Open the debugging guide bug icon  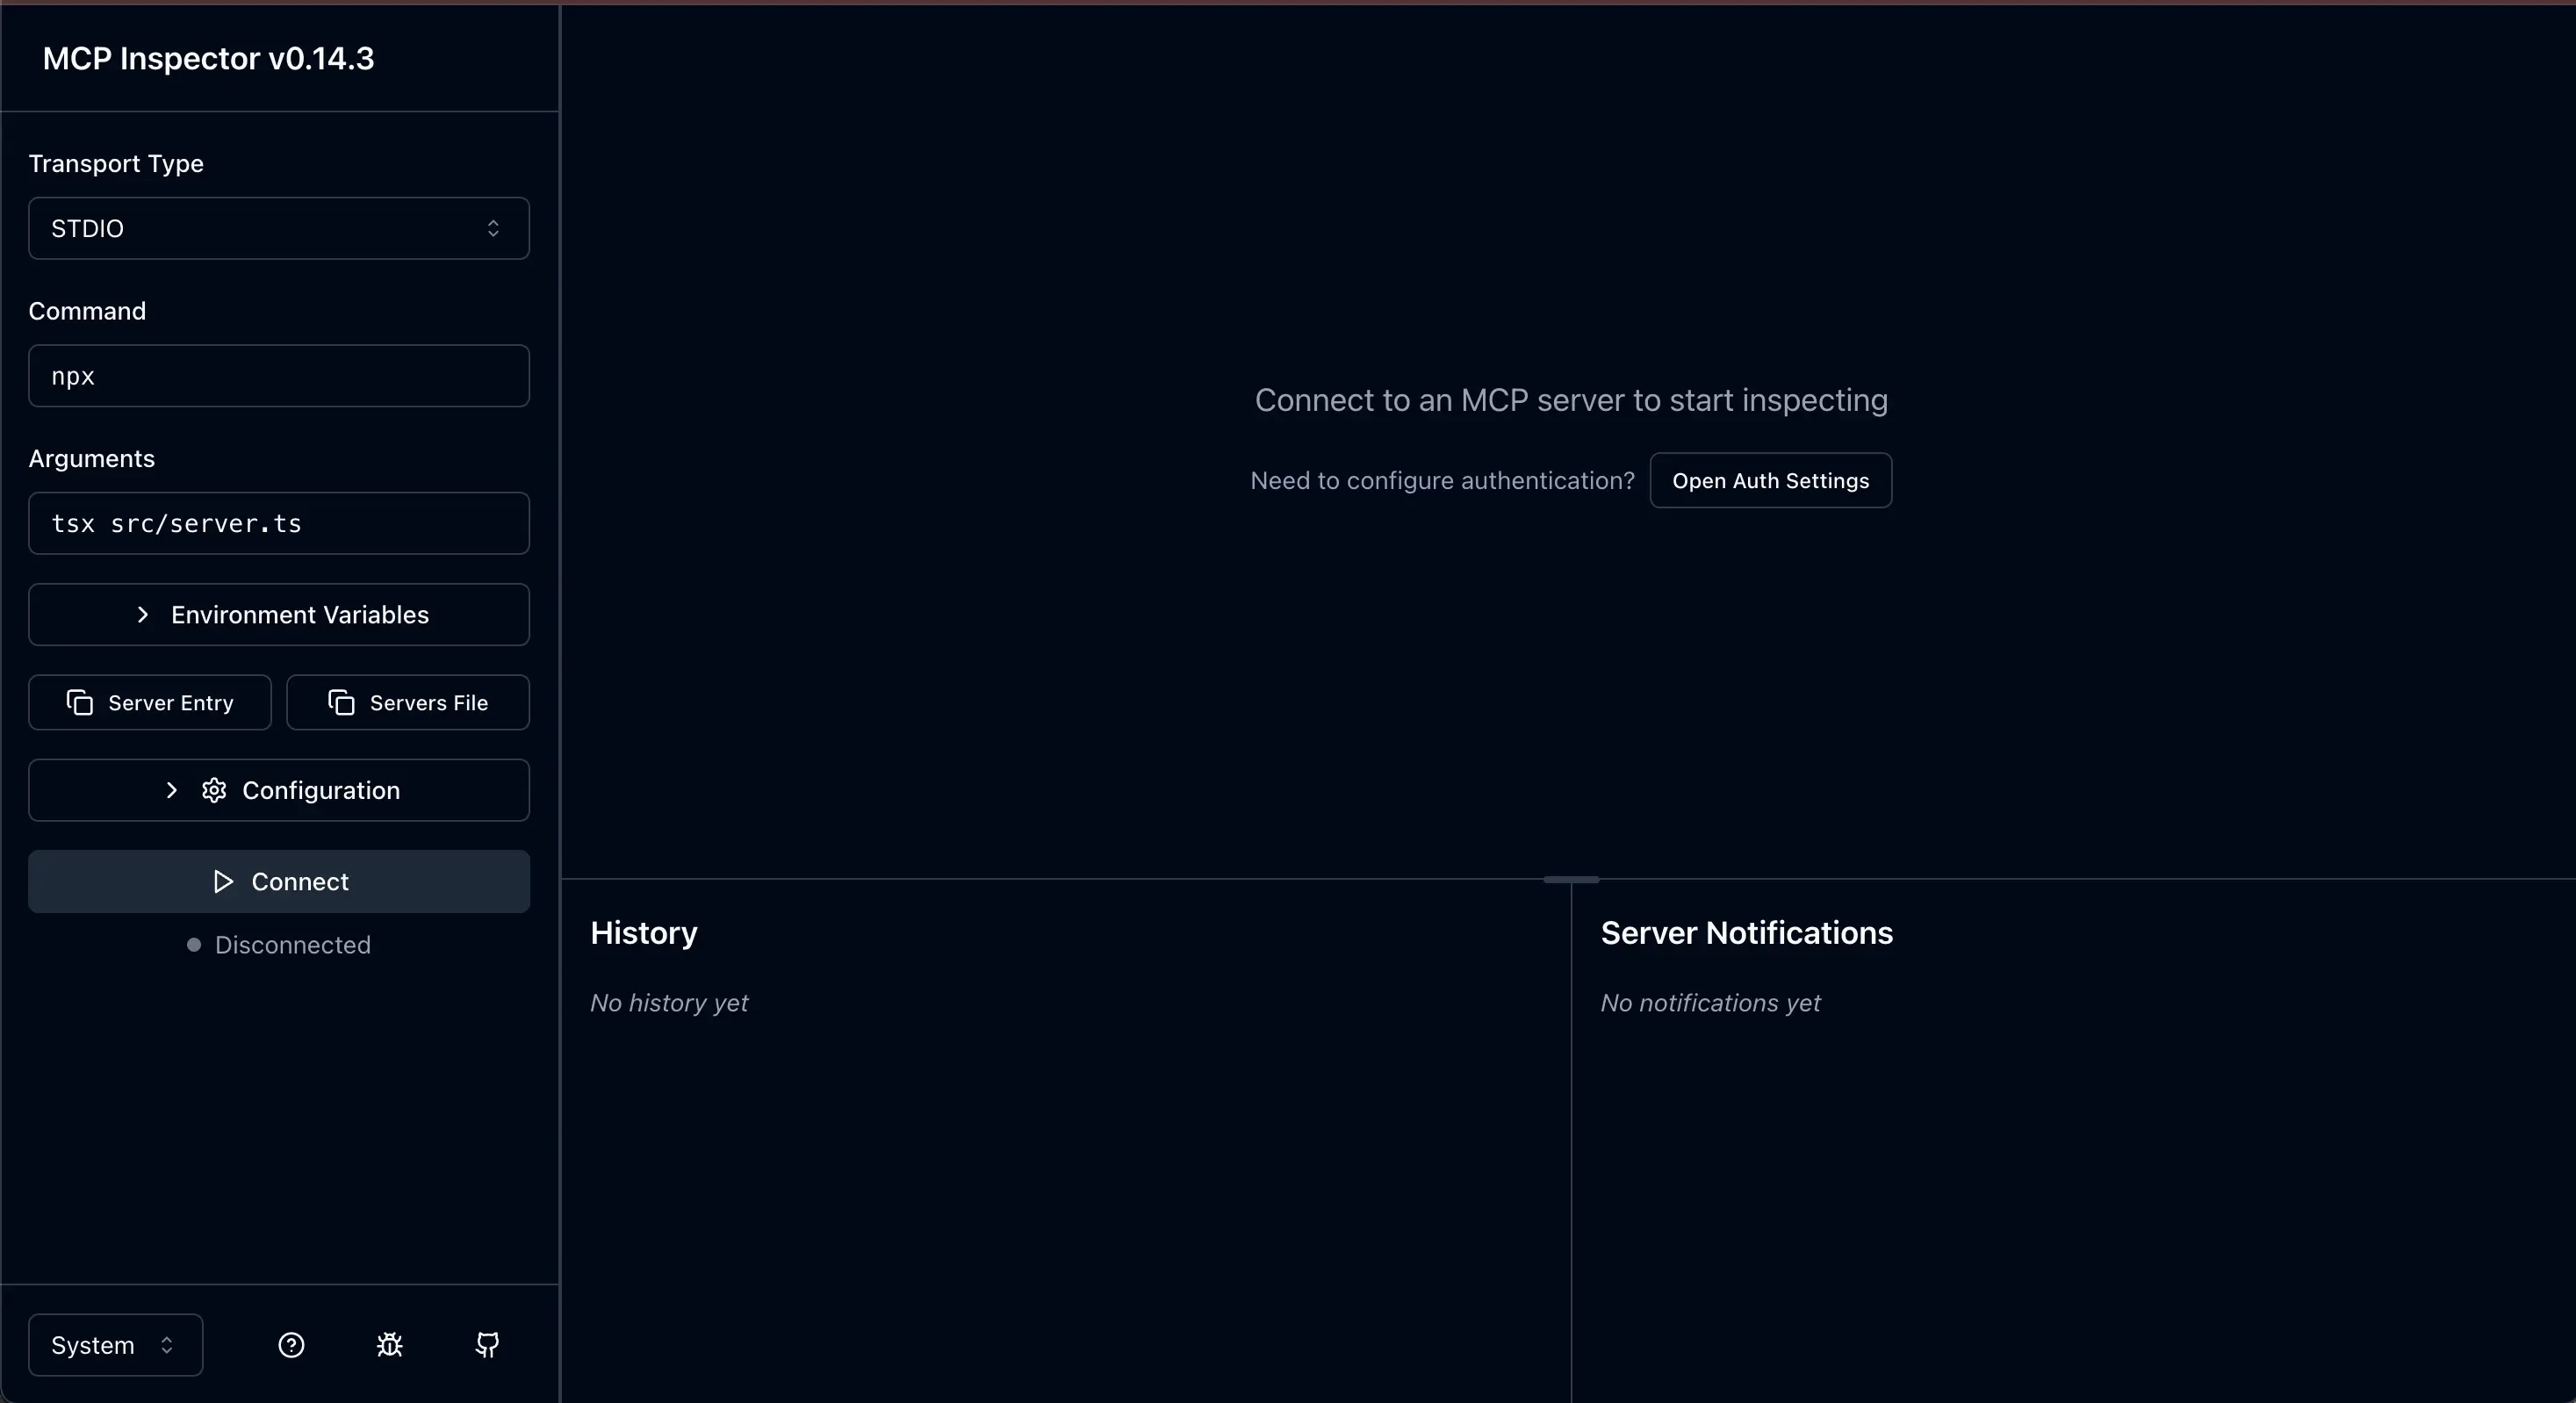point(389,1345)
